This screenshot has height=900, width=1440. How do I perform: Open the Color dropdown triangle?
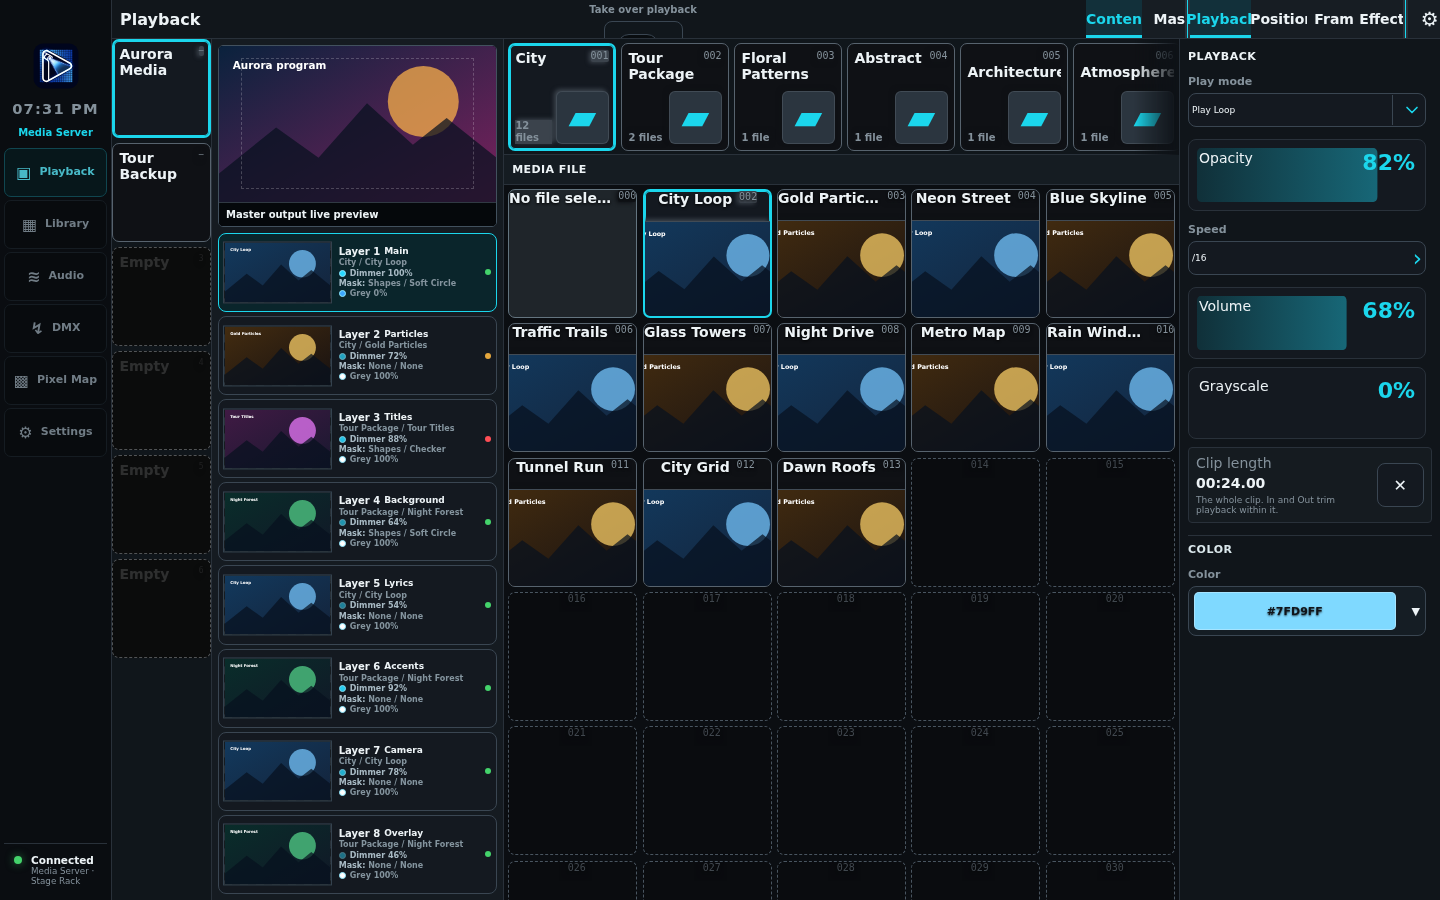pyautogui.click(x=1415, y=611)
